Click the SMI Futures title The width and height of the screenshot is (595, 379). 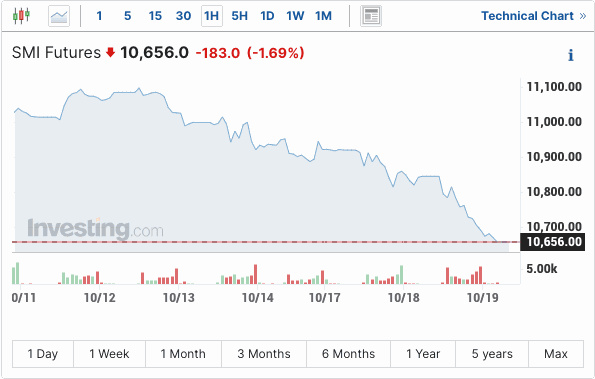tap(56, 52)
